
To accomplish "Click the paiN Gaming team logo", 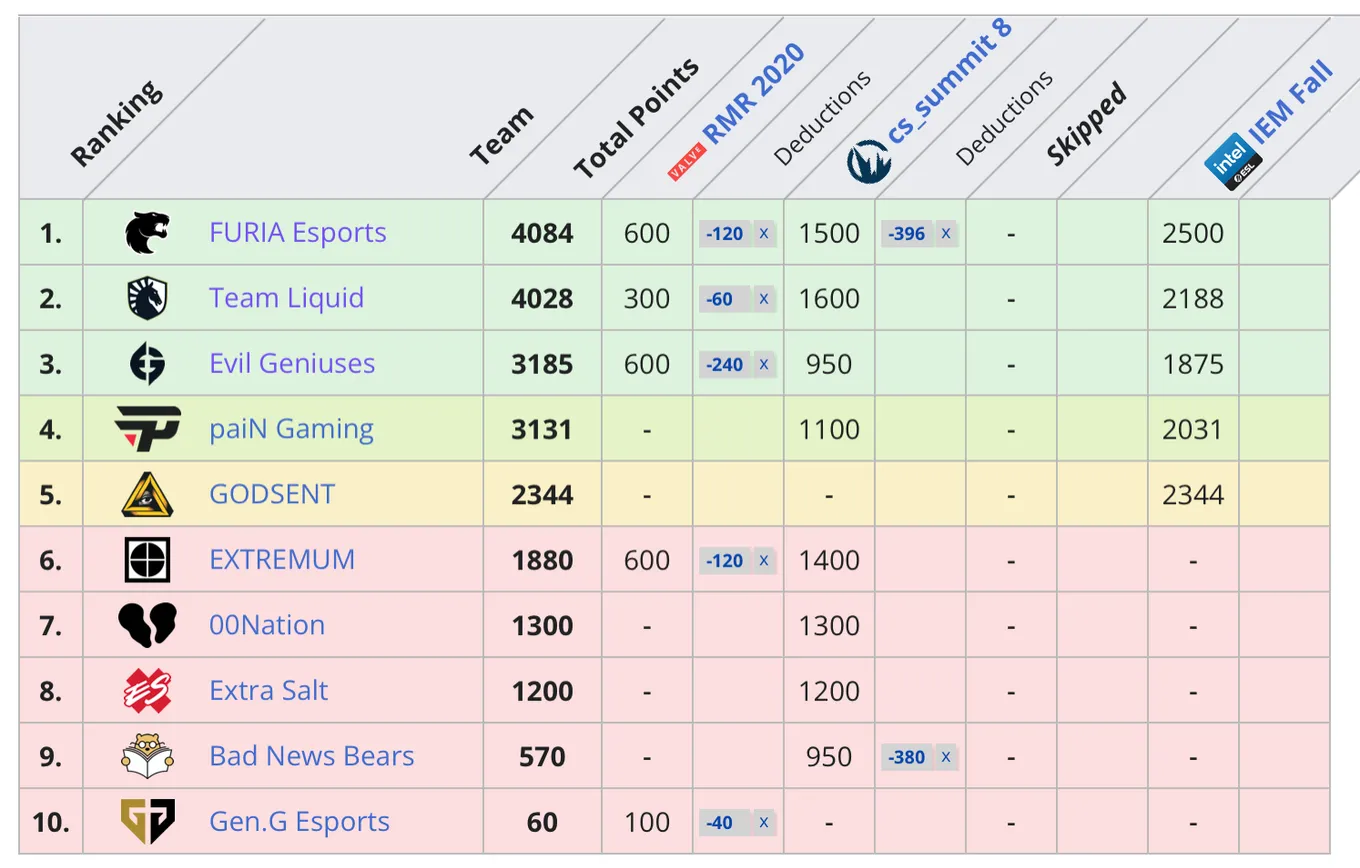I will [147, 429].
